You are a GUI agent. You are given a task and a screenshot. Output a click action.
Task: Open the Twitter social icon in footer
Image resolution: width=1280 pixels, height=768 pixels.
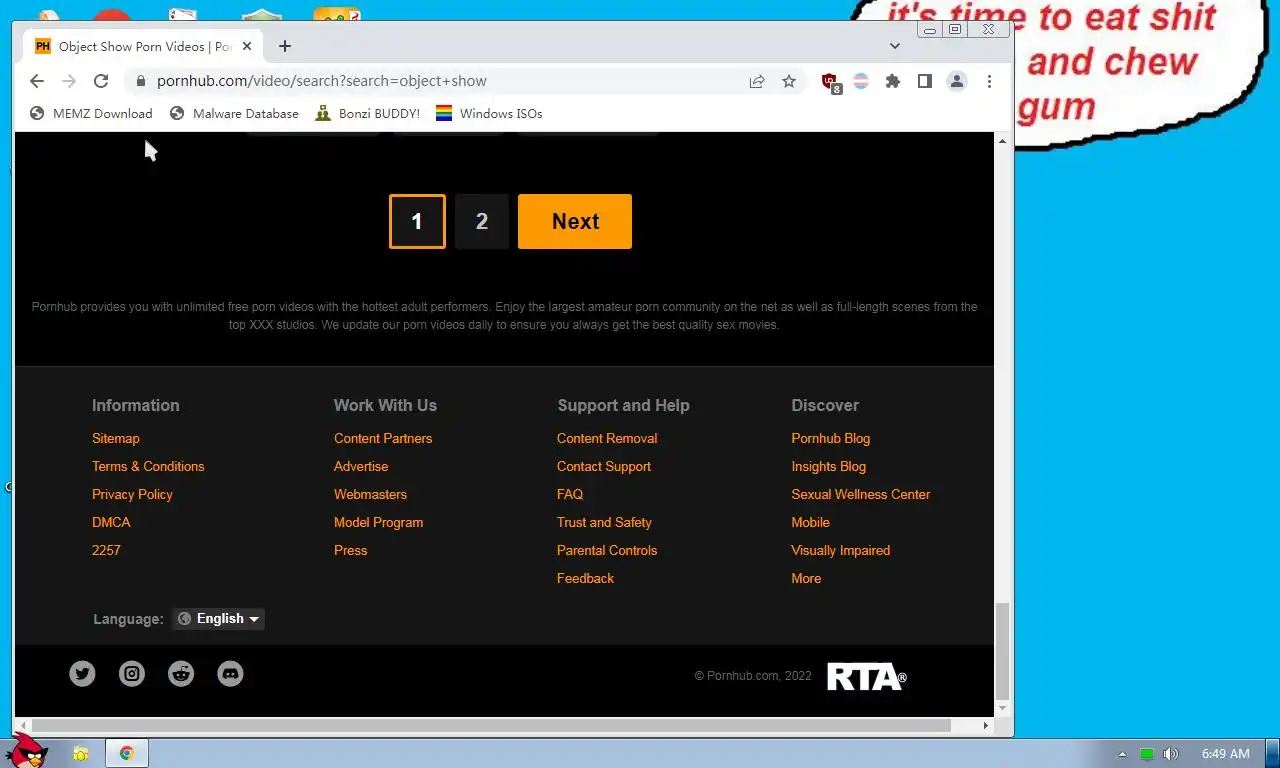(x=82, y=674)
